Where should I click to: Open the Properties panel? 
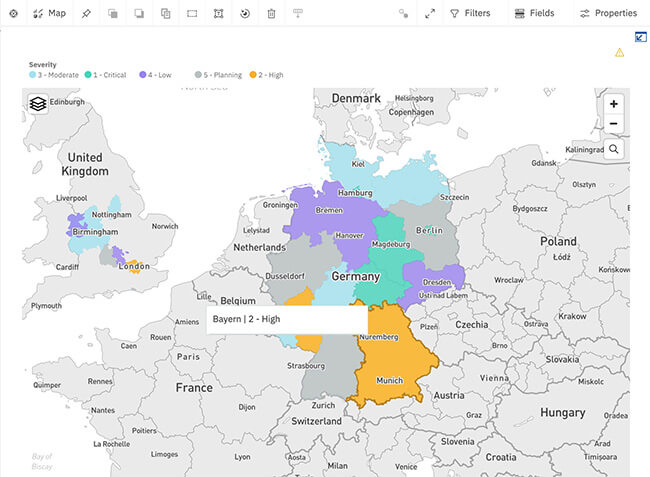tap(608, 14)
